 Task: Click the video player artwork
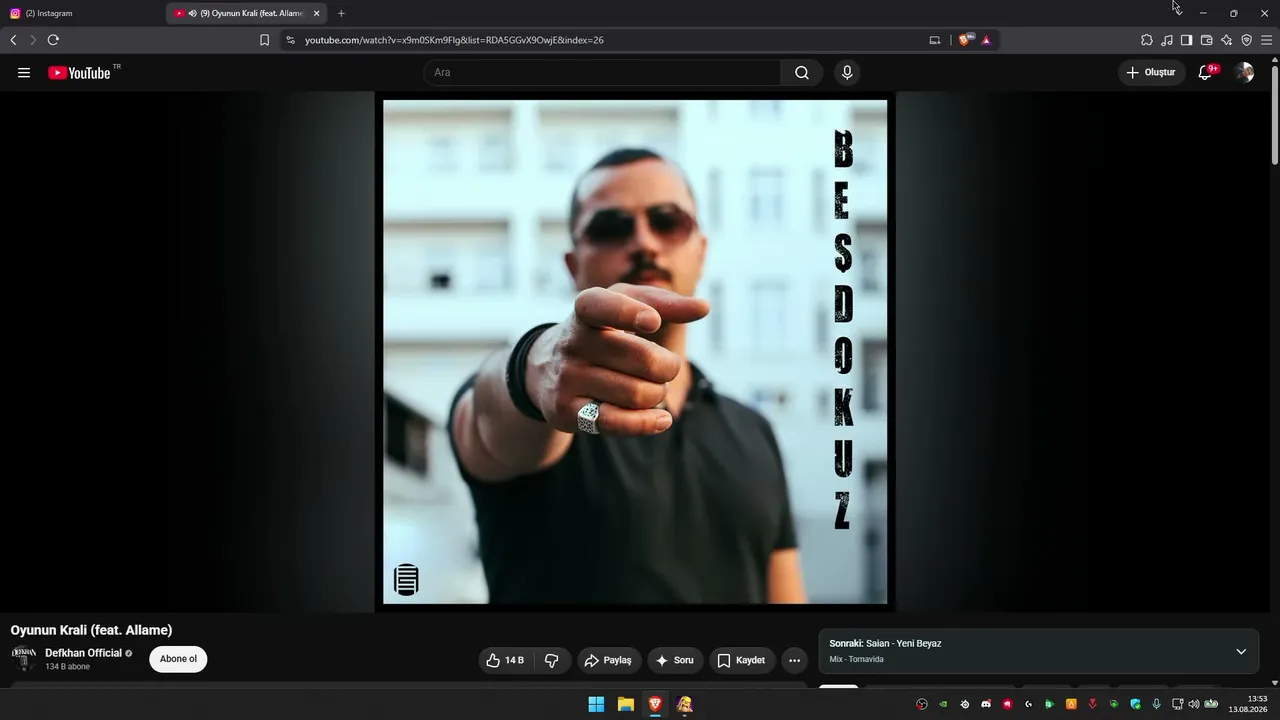[635, 352]
